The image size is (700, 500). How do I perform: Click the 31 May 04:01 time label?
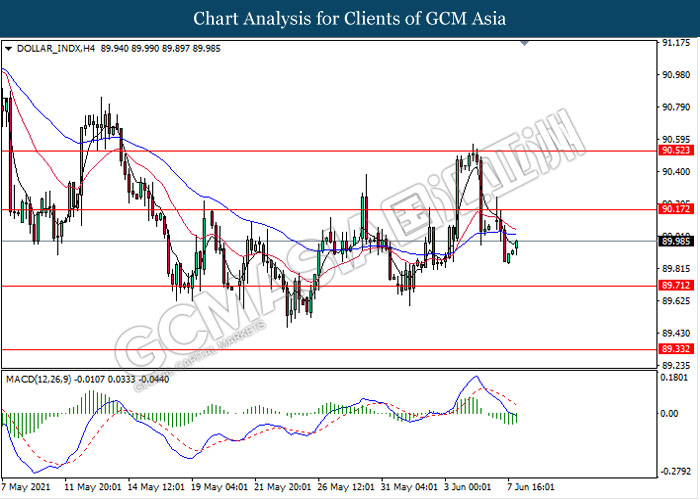409,487
